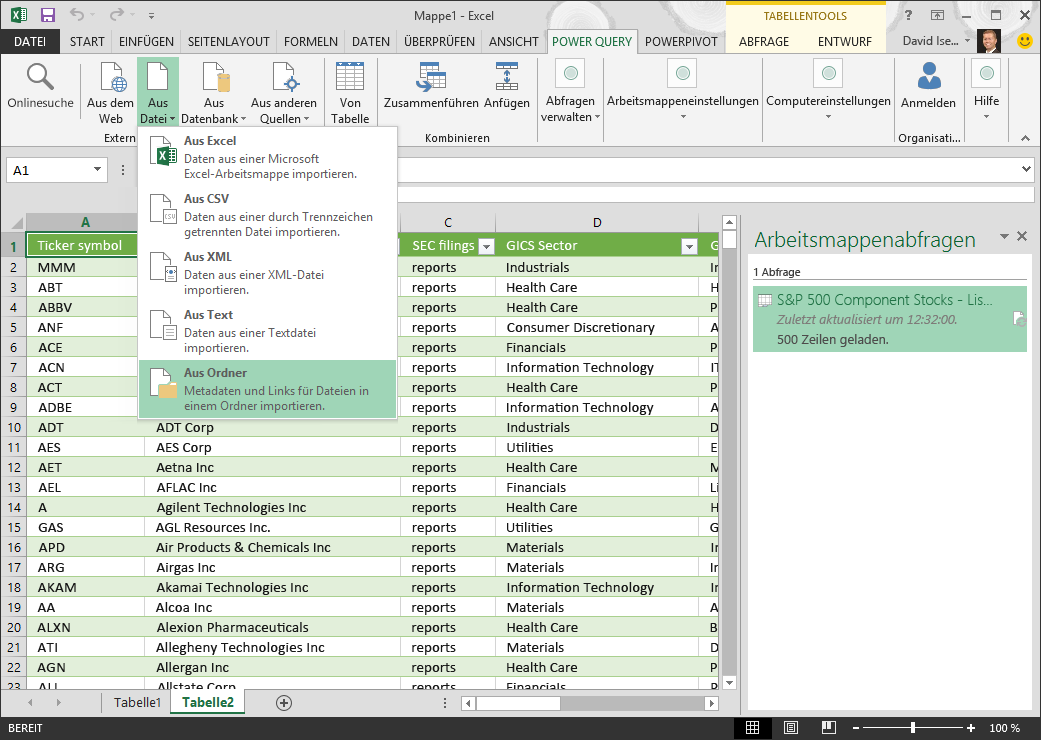The height and width of the screenshot is (740, 1041).
Task: Click the Redo arrow icon
Action: (x=117, y=15)
